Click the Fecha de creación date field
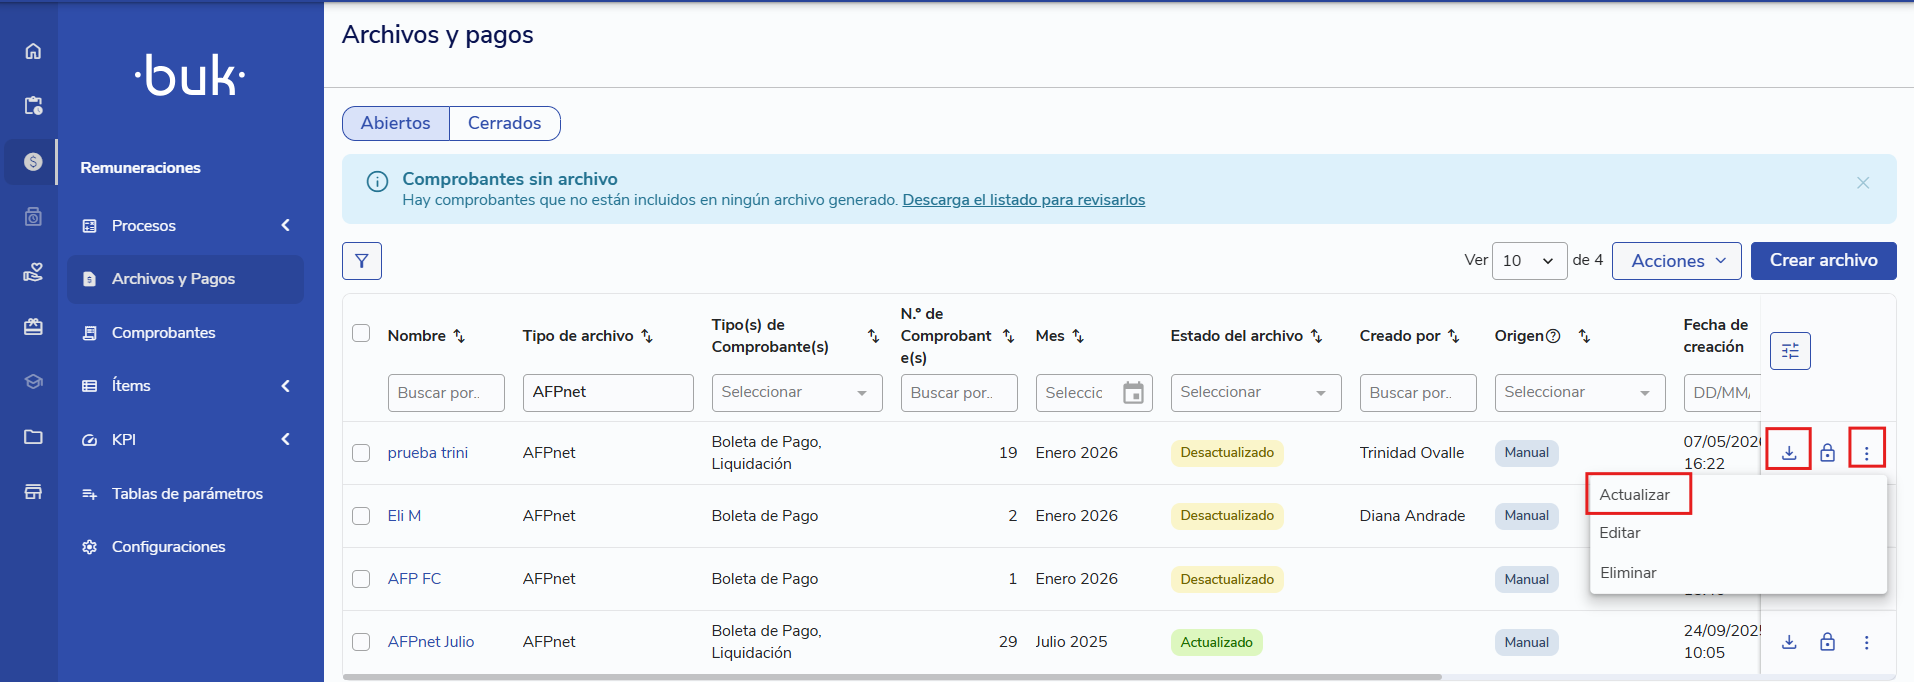The width and height of the screenshot is (1914, 682). [x=1722, y=393]
